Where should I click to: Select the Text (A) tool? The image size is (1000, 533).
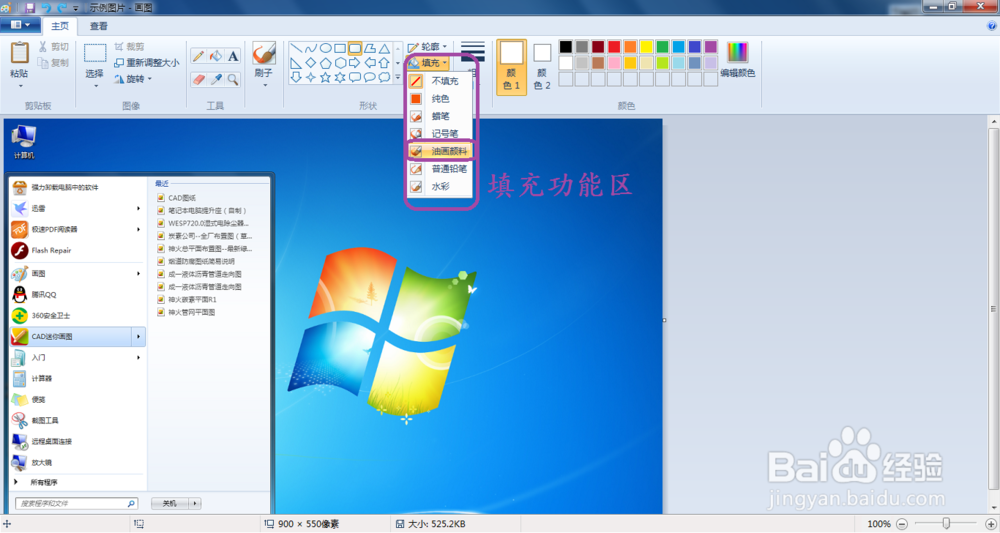click(233, 56)
